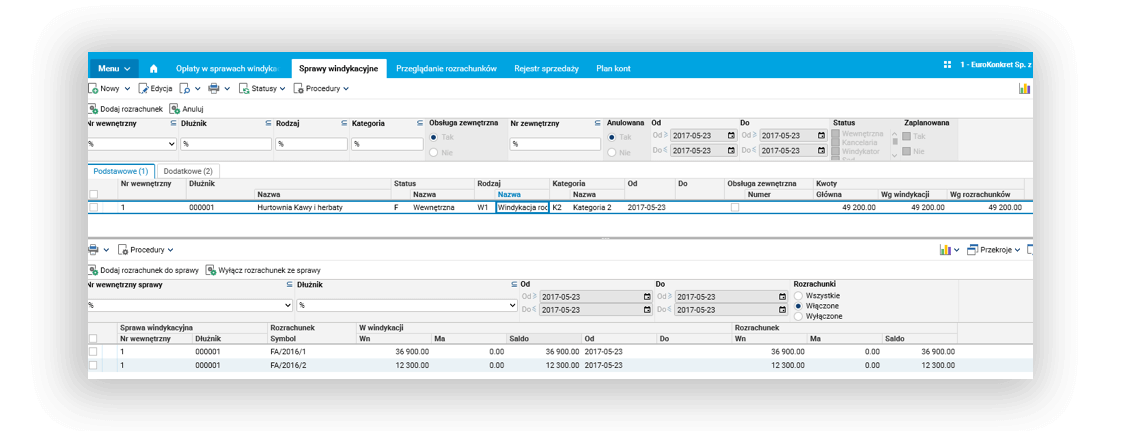Image resolution: width=1121 pixels, height=431 pixels.
Task: Open calendar for top Od start date
Action: [731, 135]
